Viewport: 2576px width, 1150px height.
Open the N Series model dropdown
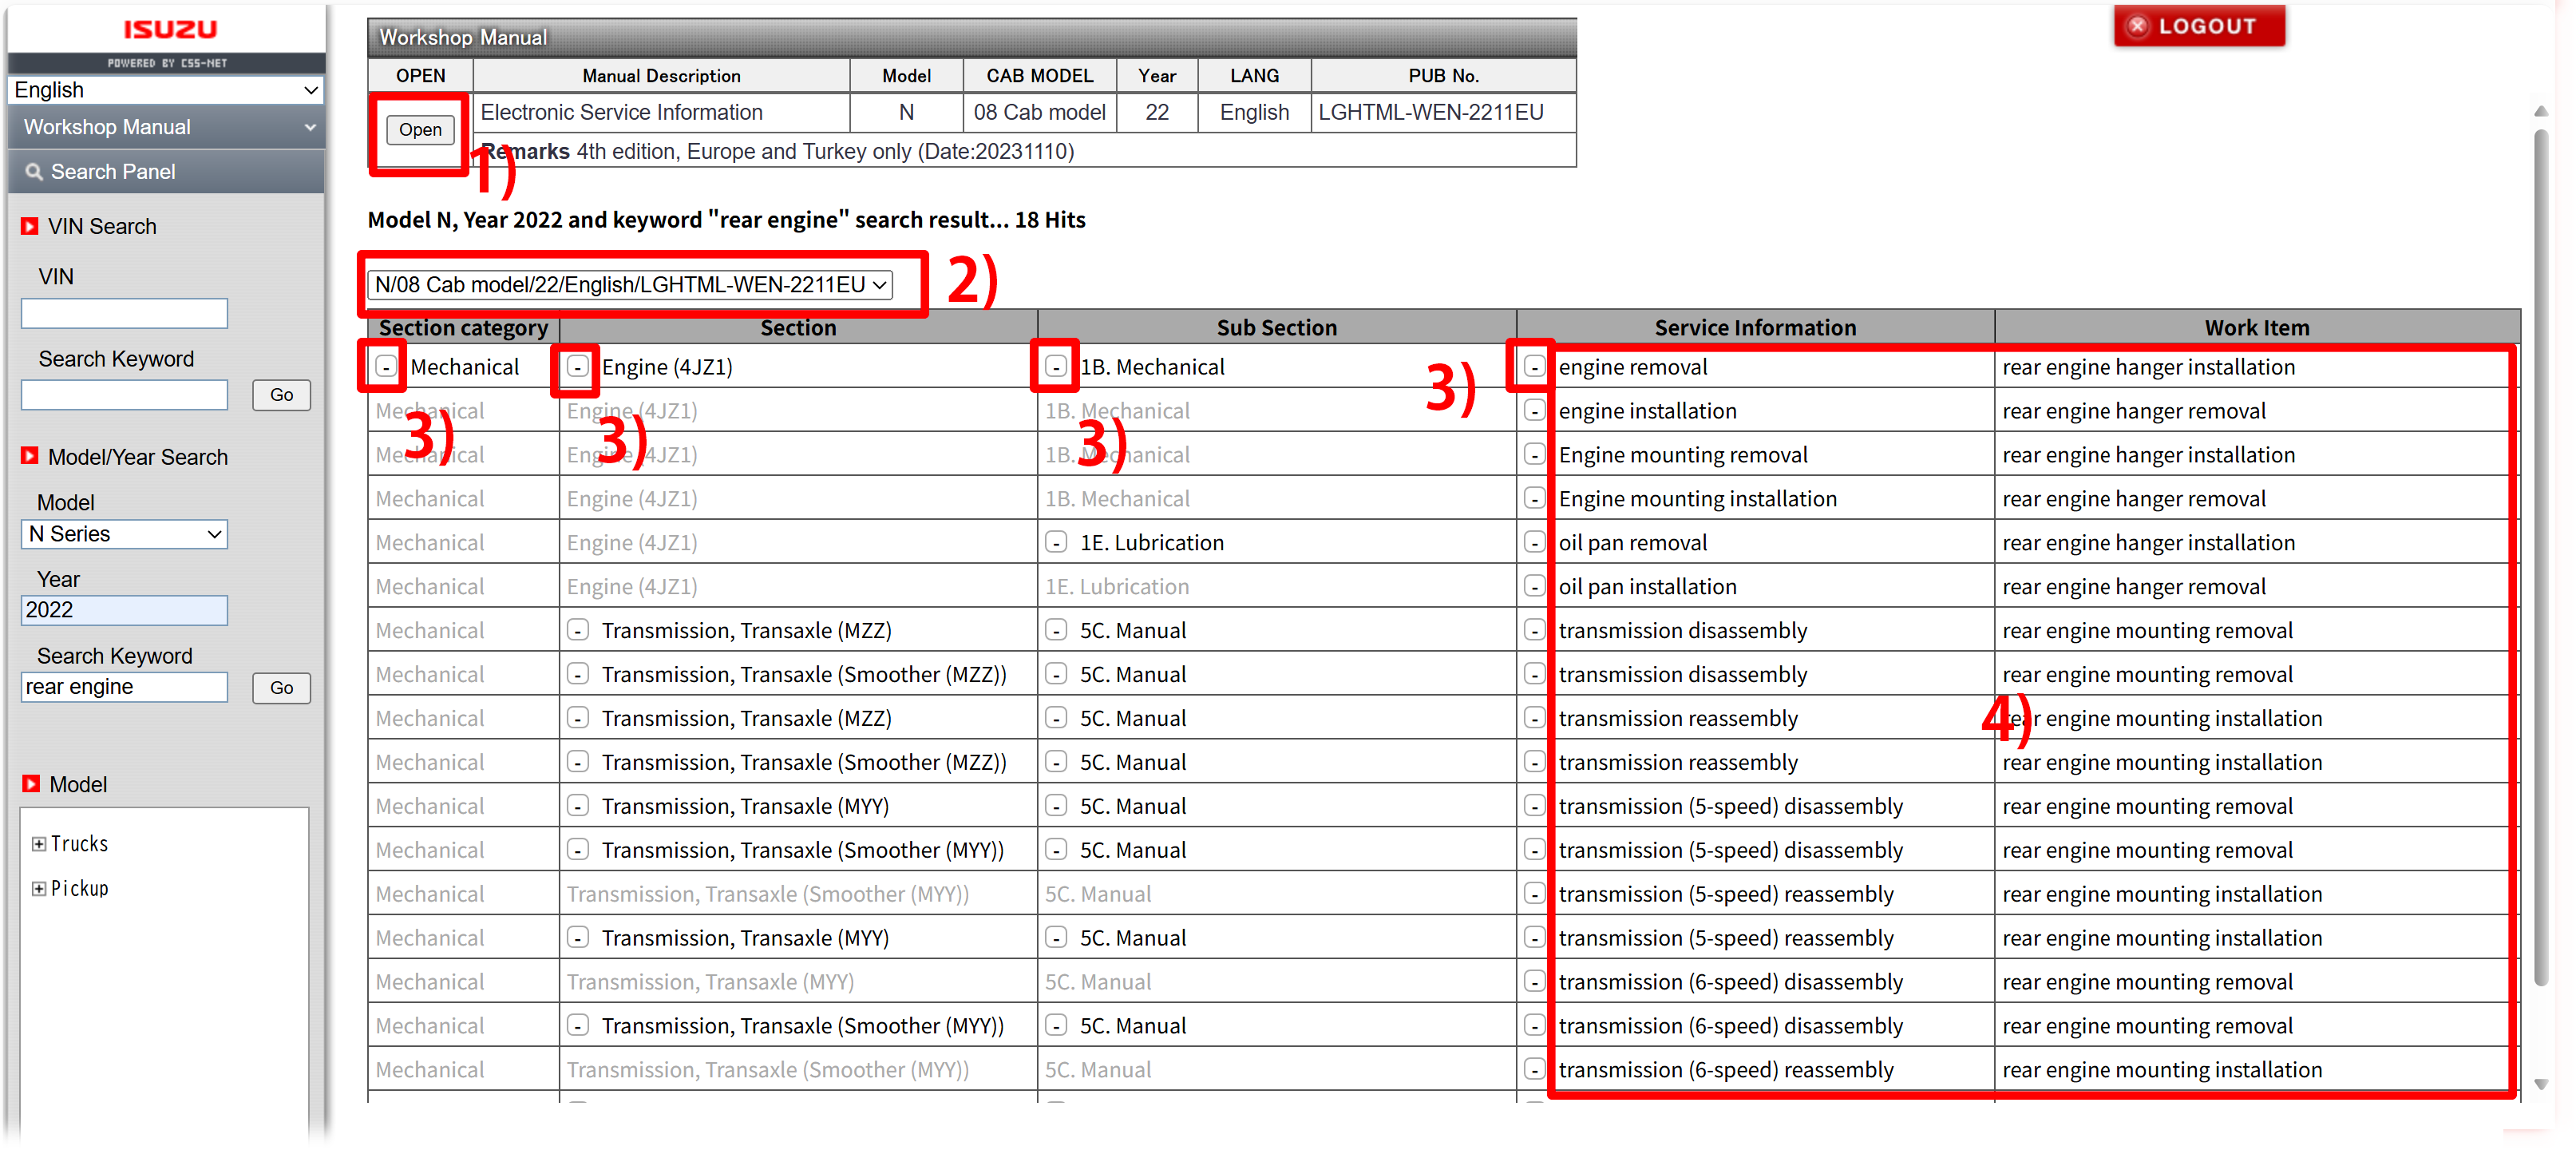pyautogui.click(x=124, y=534)
